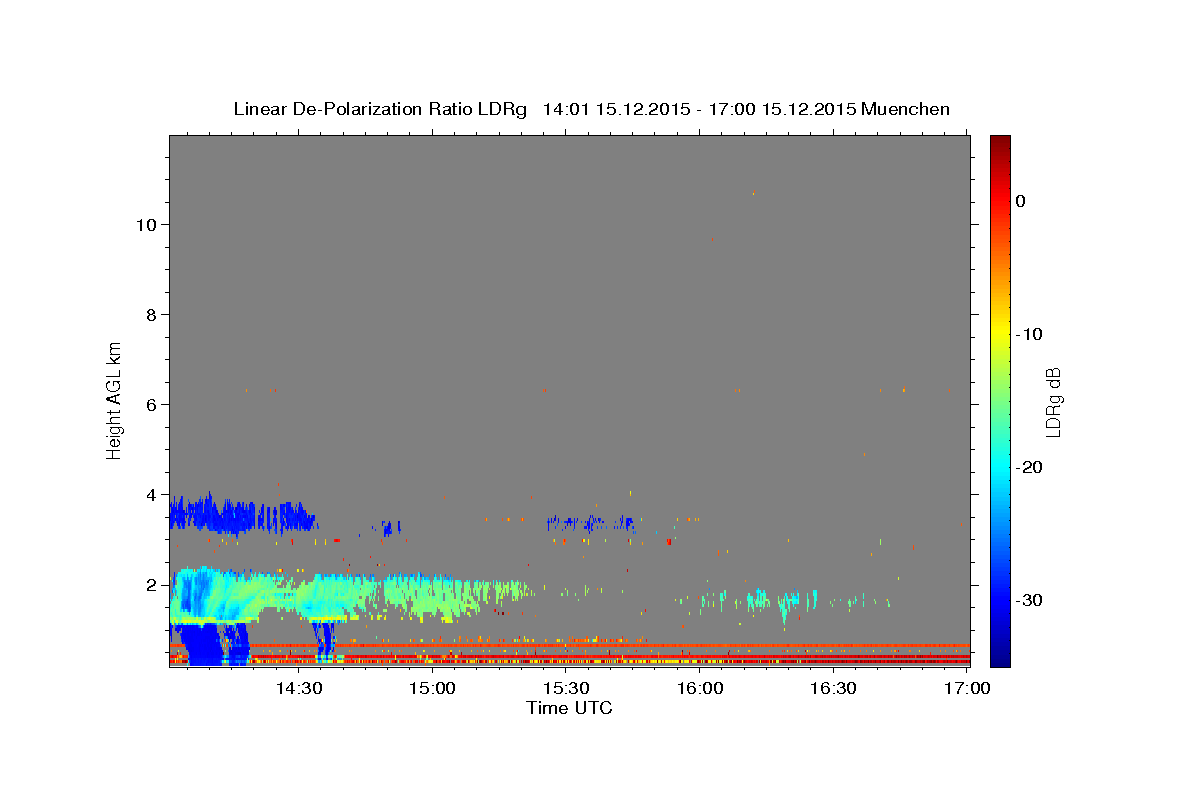Click the dark blue bottom of the colorbar
Viewport: 1200px width, 800px height.
(x=1000, y=655)
